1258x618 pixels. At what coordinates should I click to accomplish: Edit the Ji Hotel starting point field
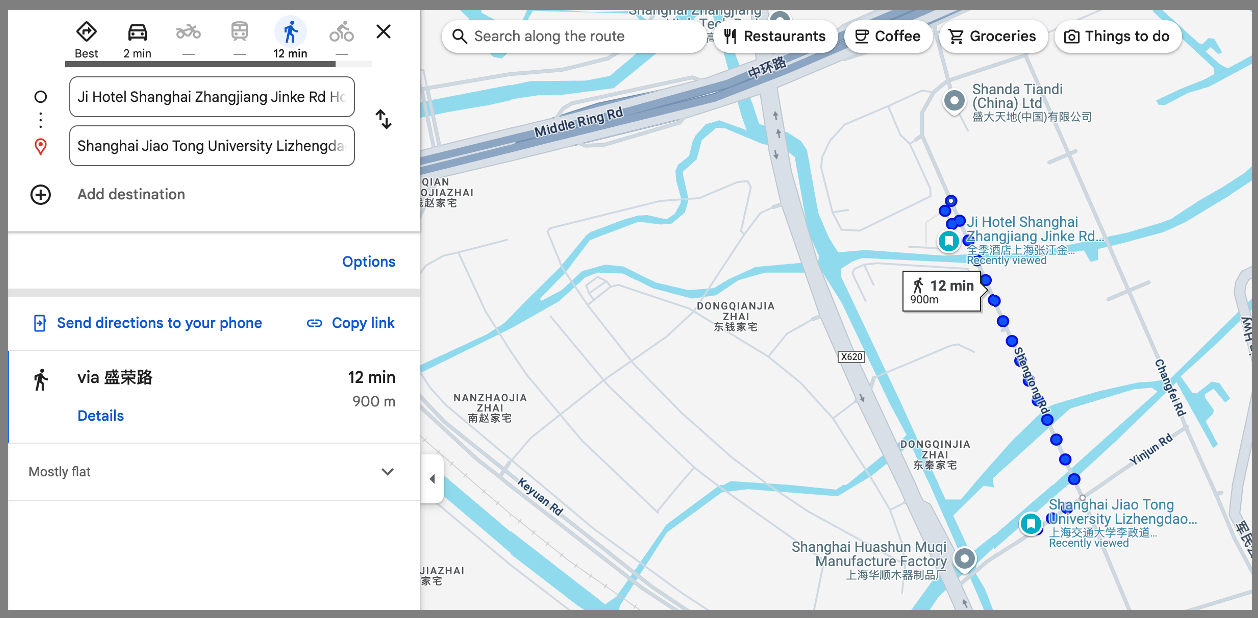[x=212, y=97]
